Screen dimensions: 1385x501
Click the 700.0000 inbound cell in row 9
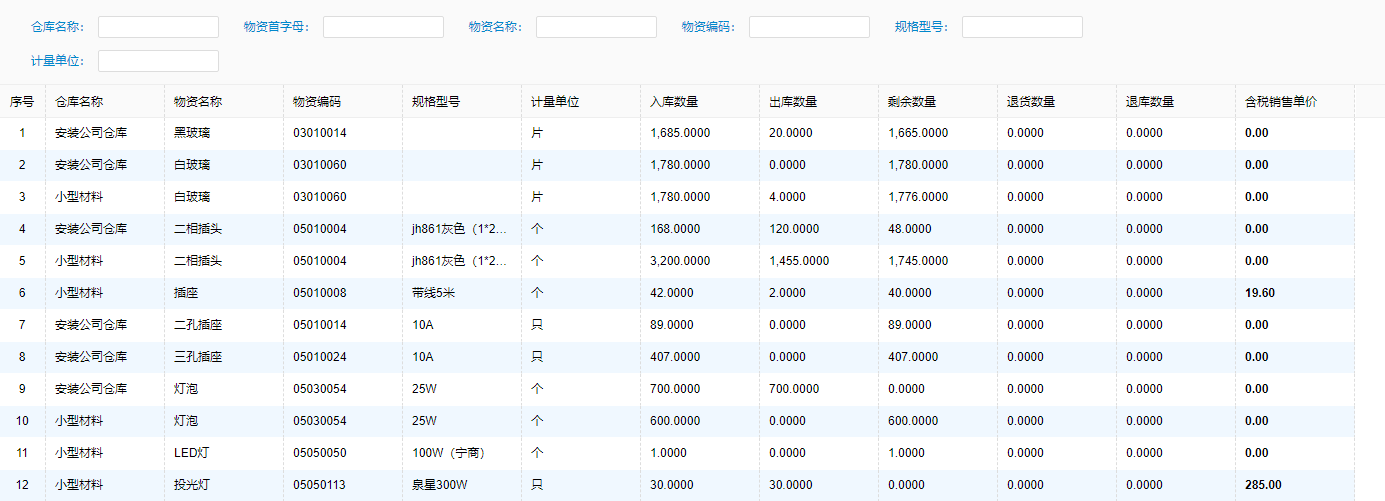coord(675,389)
